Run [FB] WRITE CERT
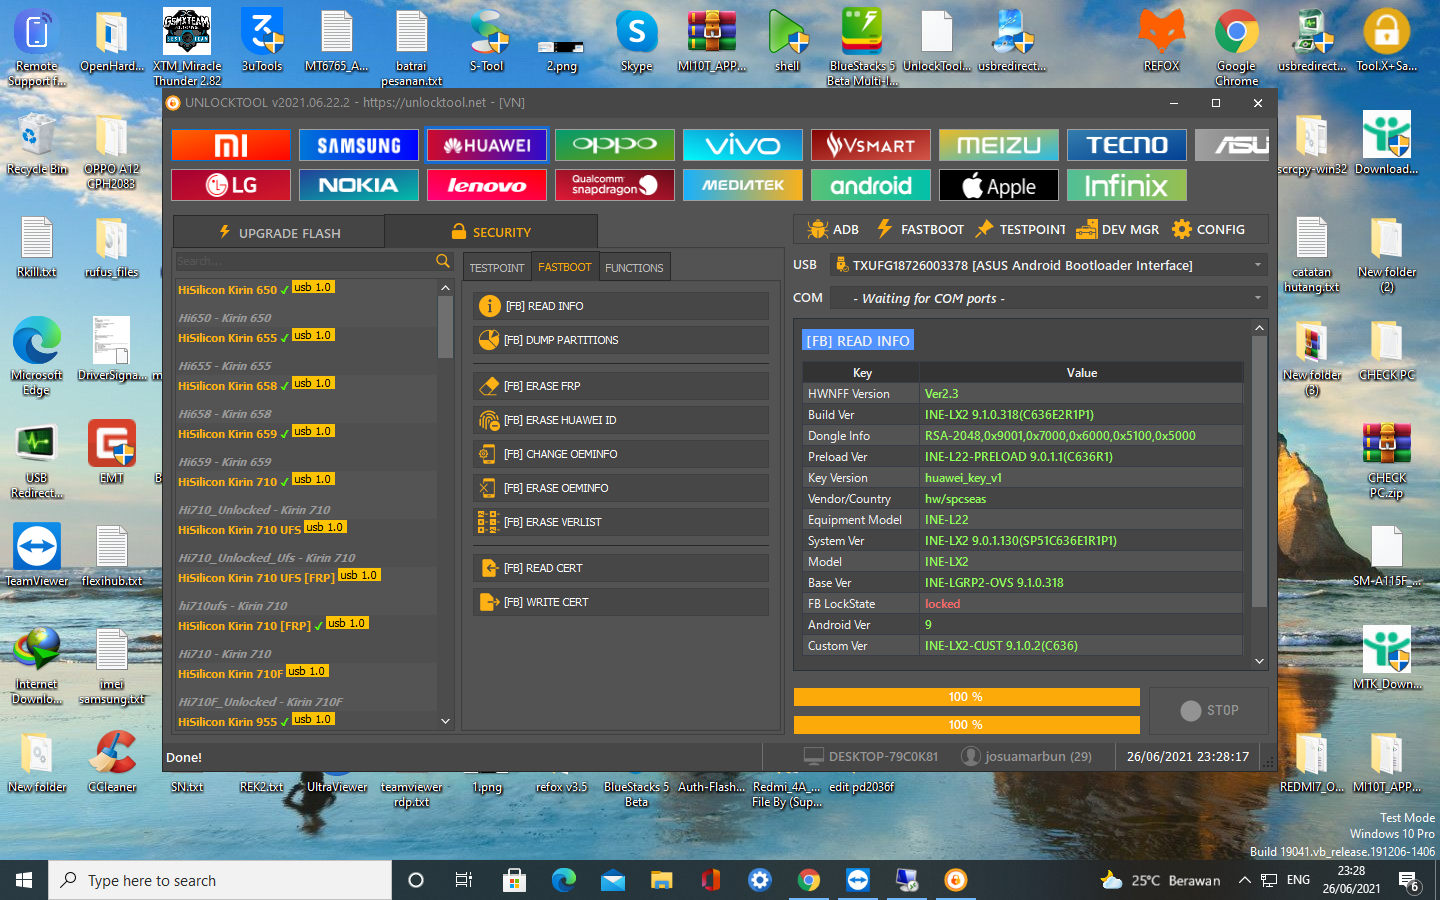Image resolution: width=1440 pixels, height=900 pixels. [621, 602]
